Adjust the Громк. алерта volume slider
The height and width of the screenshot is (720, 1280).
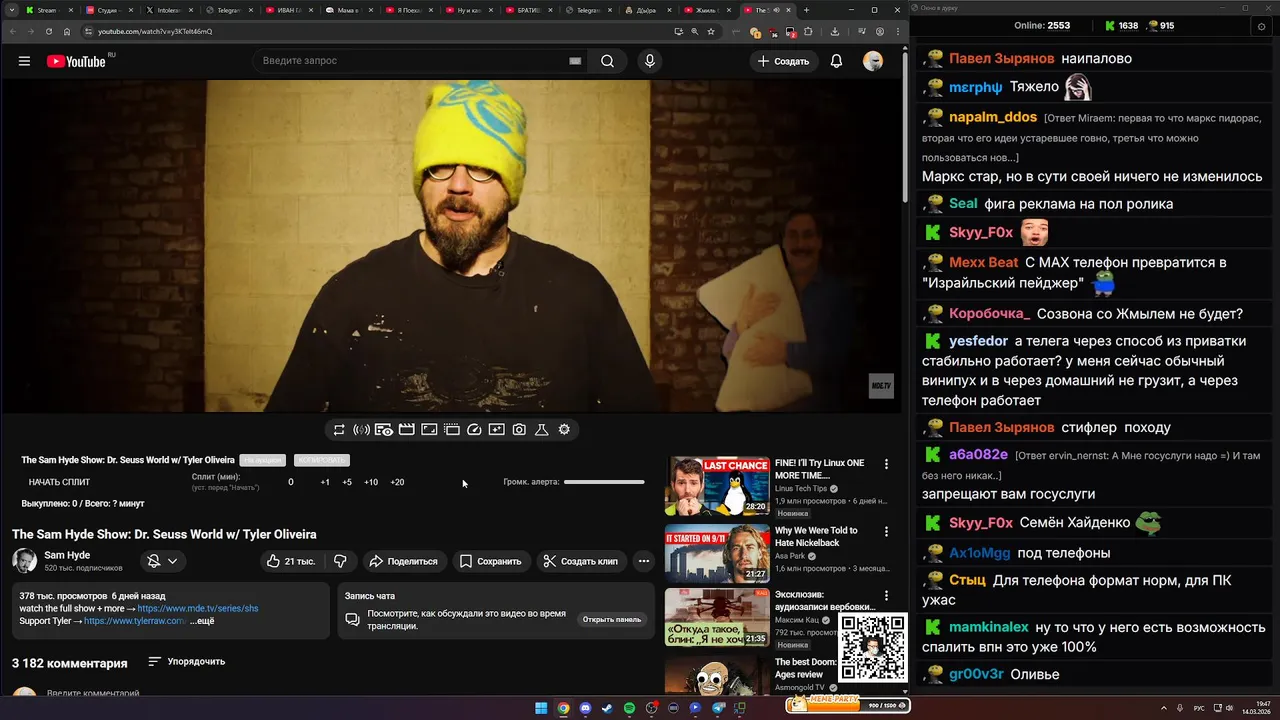[604, 482]
